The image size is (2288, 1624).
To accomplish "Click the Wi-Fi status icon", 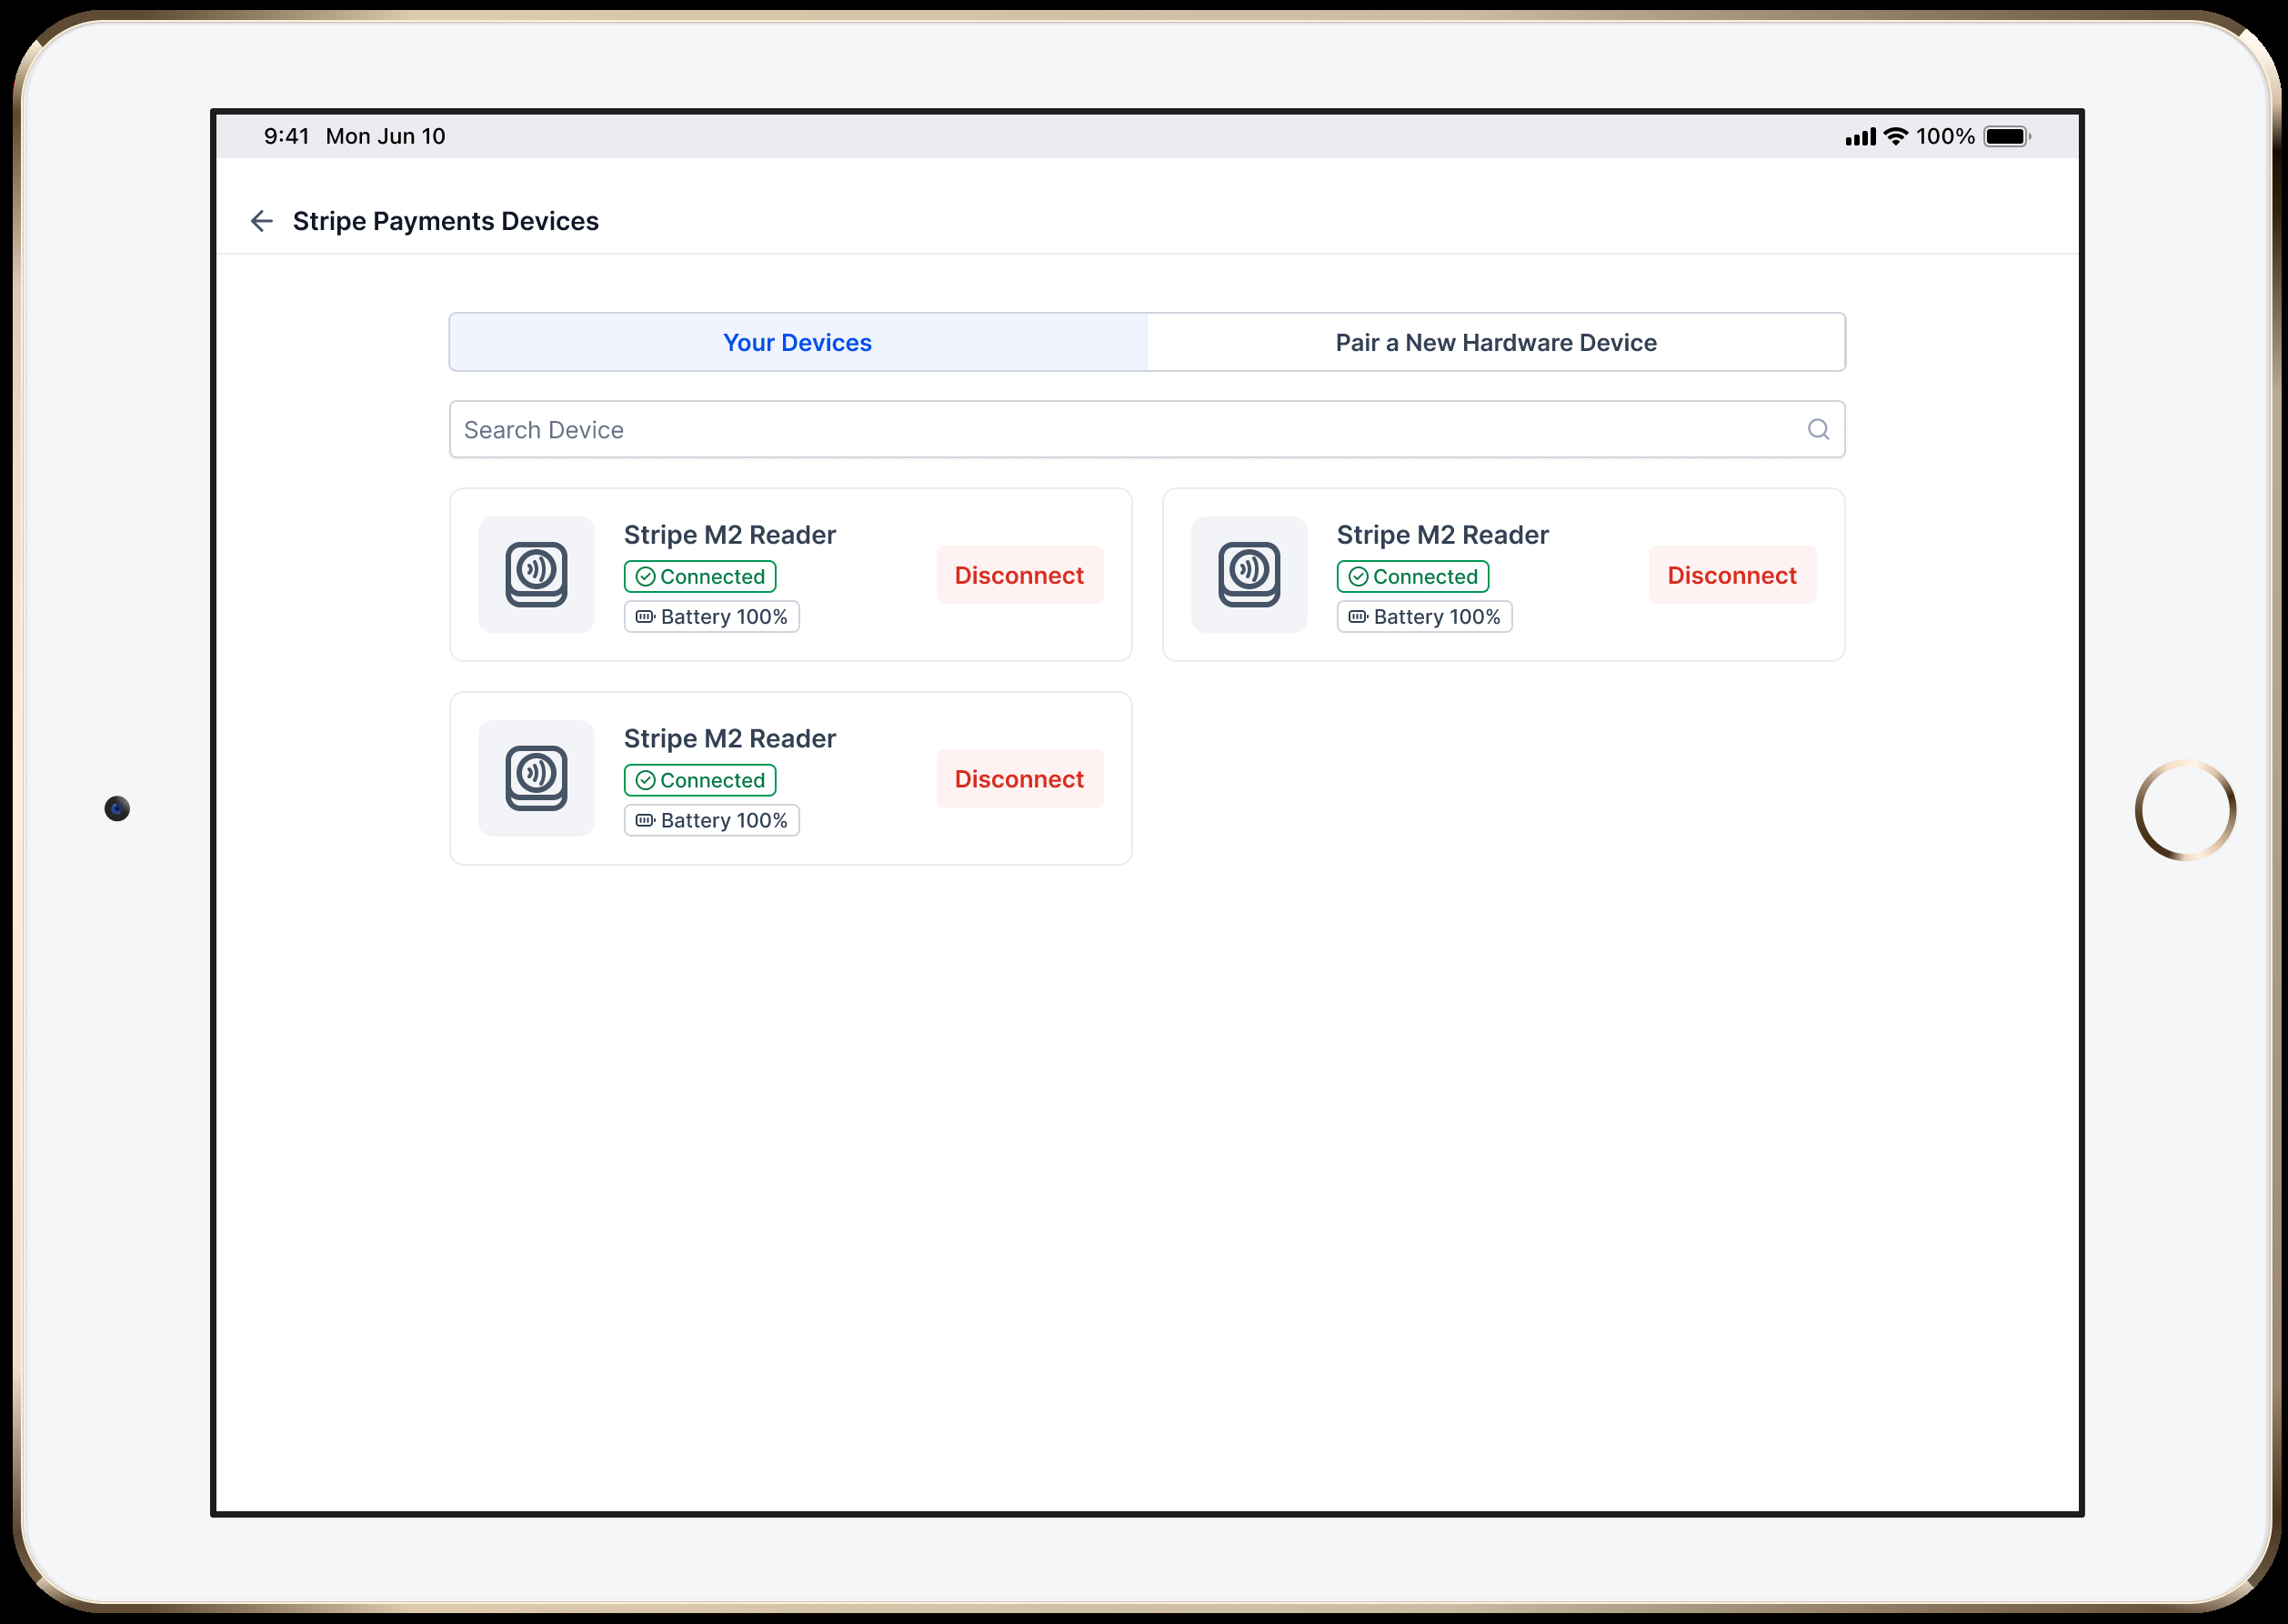I will tap(1895, 137).
